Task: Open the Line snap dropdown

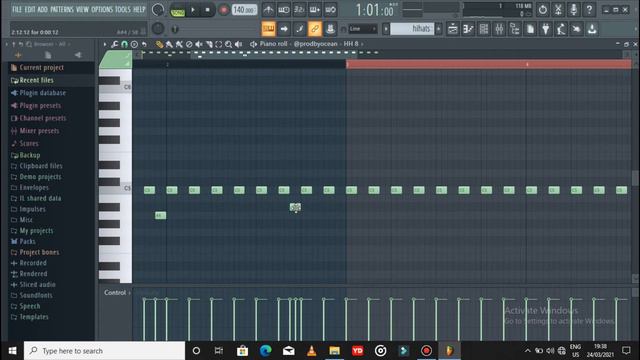Action: (363, 29)
